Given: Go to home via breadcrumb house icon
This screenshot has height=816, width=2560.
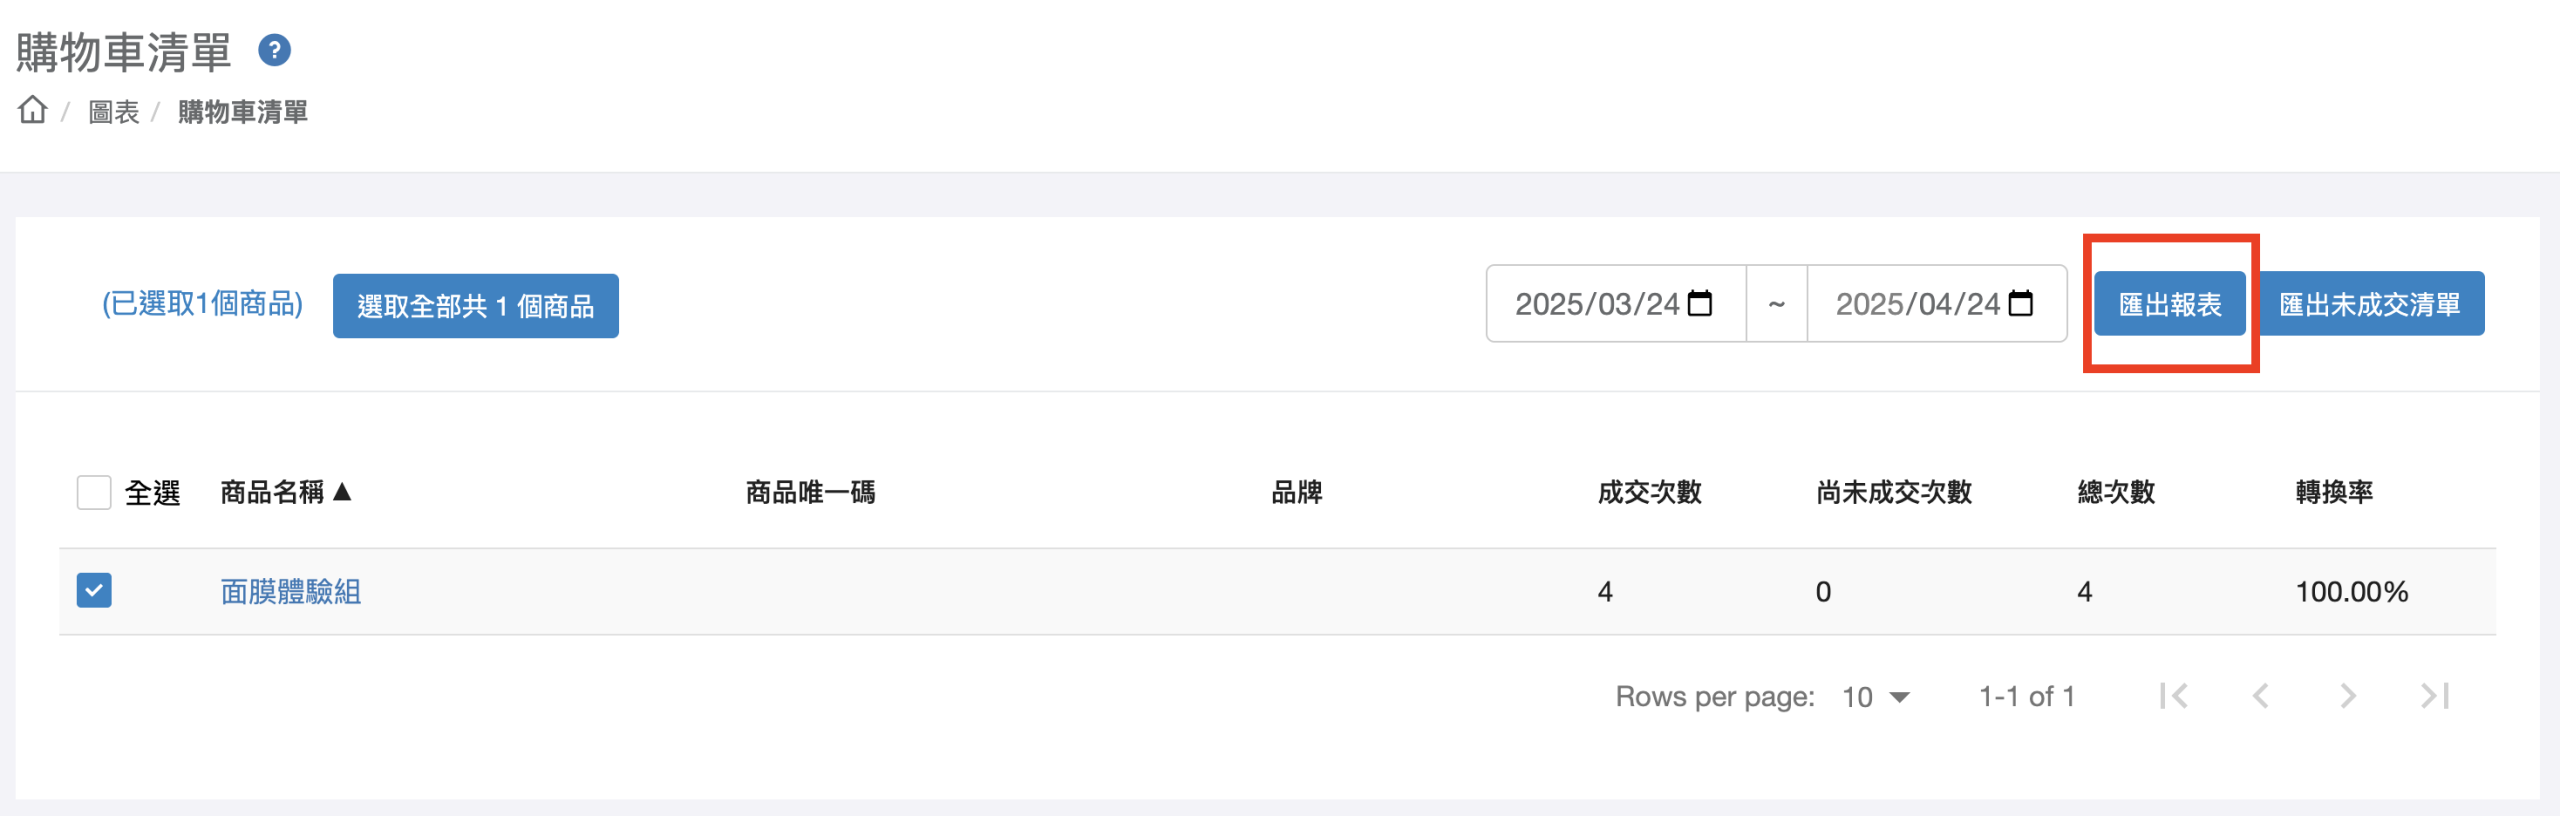Looking at the screenshot, I should click(x=33, y=110).
